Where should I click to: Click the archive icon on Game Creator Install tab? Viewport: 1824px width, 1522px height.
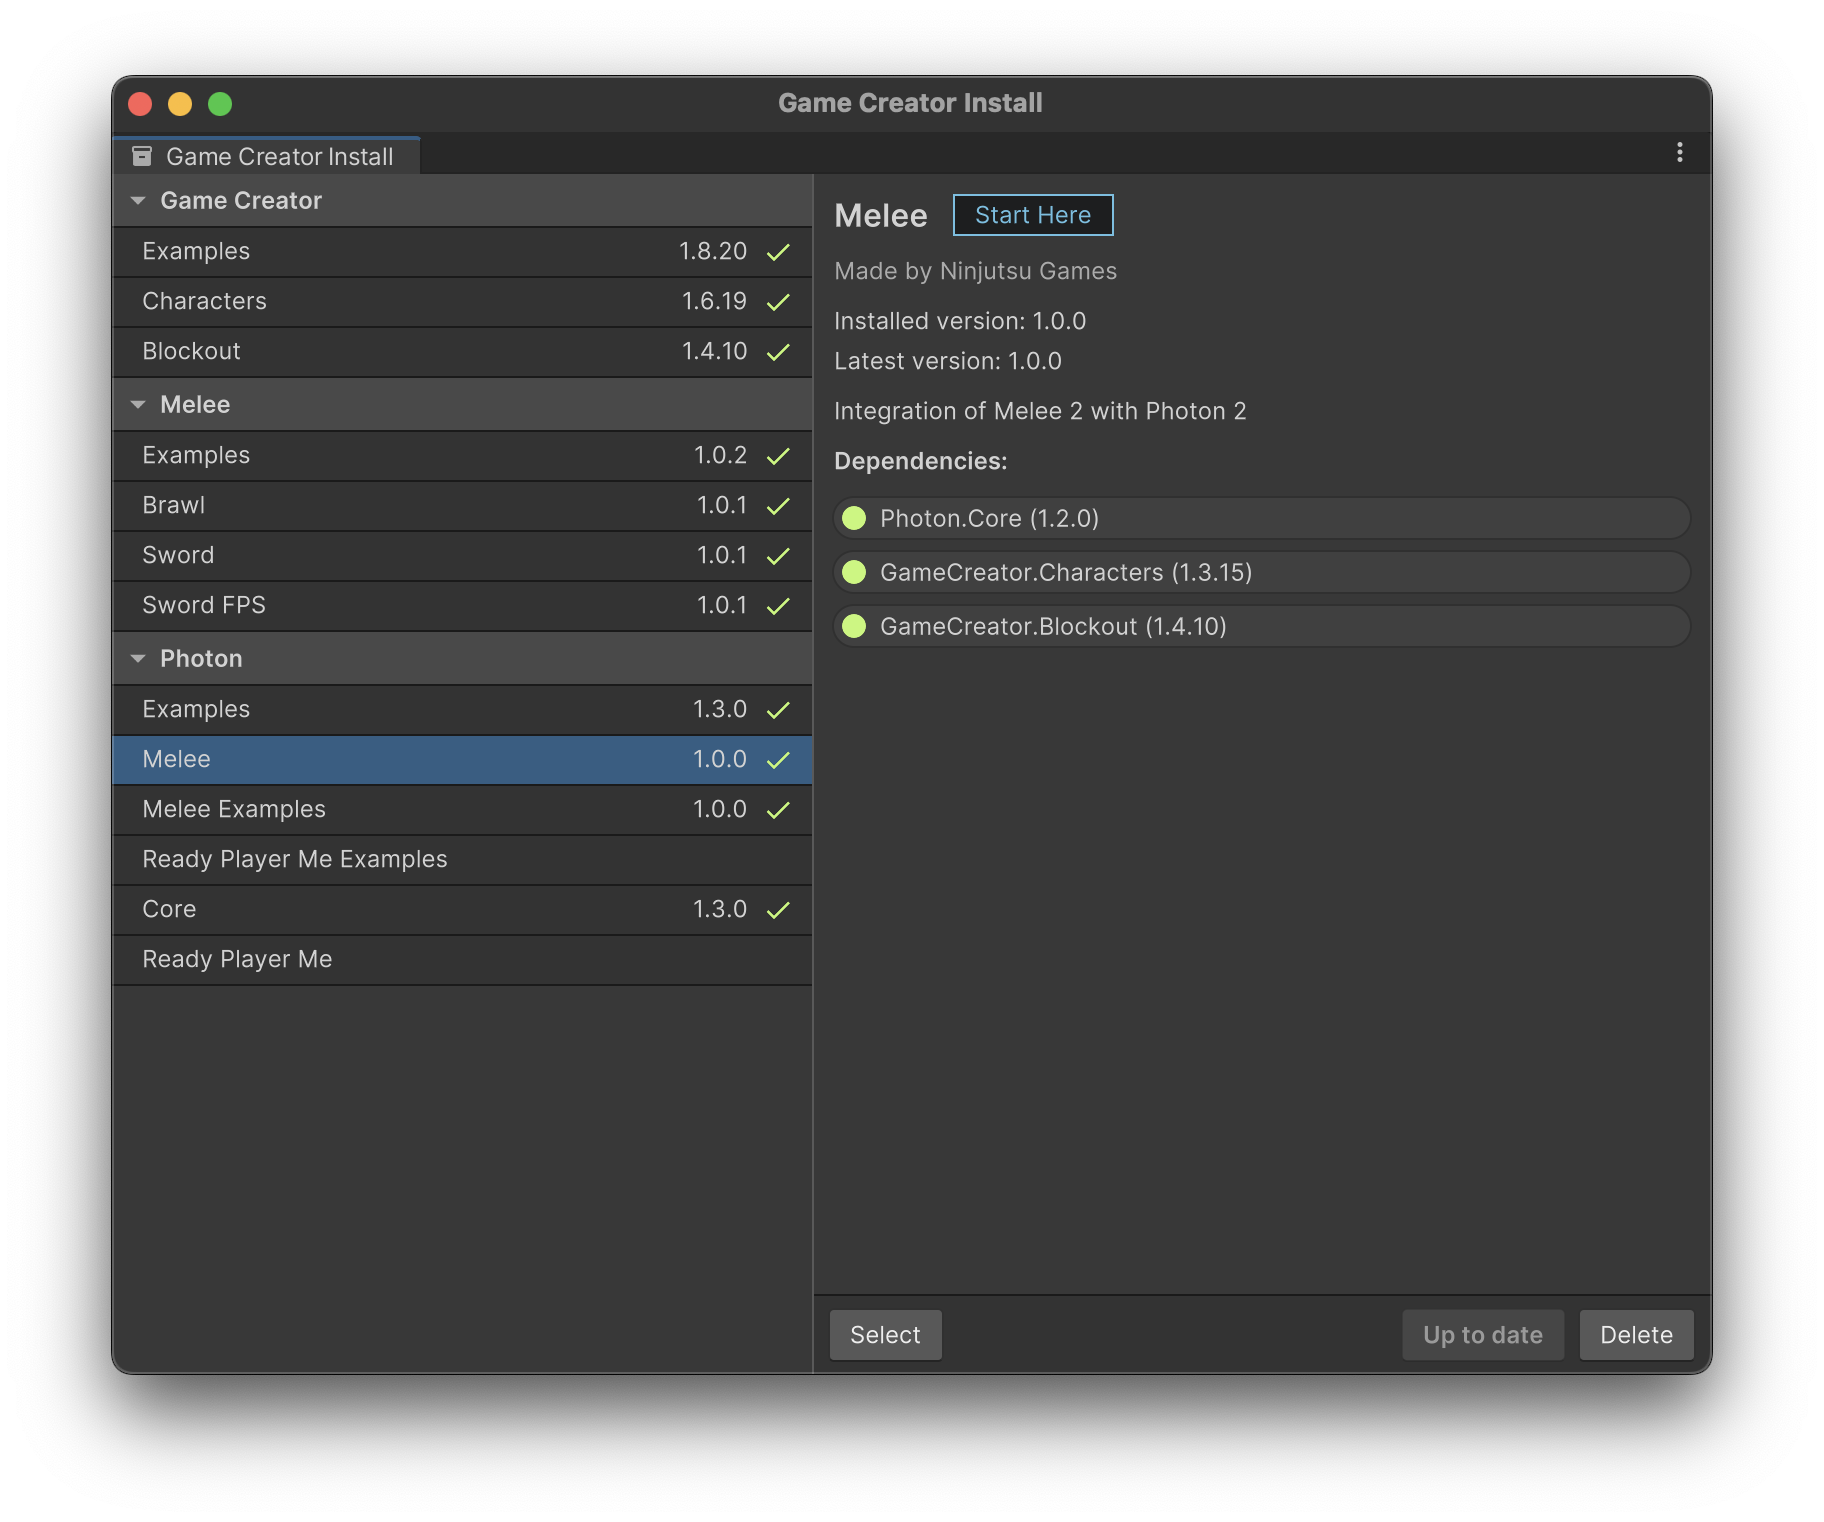click(142, 156)
